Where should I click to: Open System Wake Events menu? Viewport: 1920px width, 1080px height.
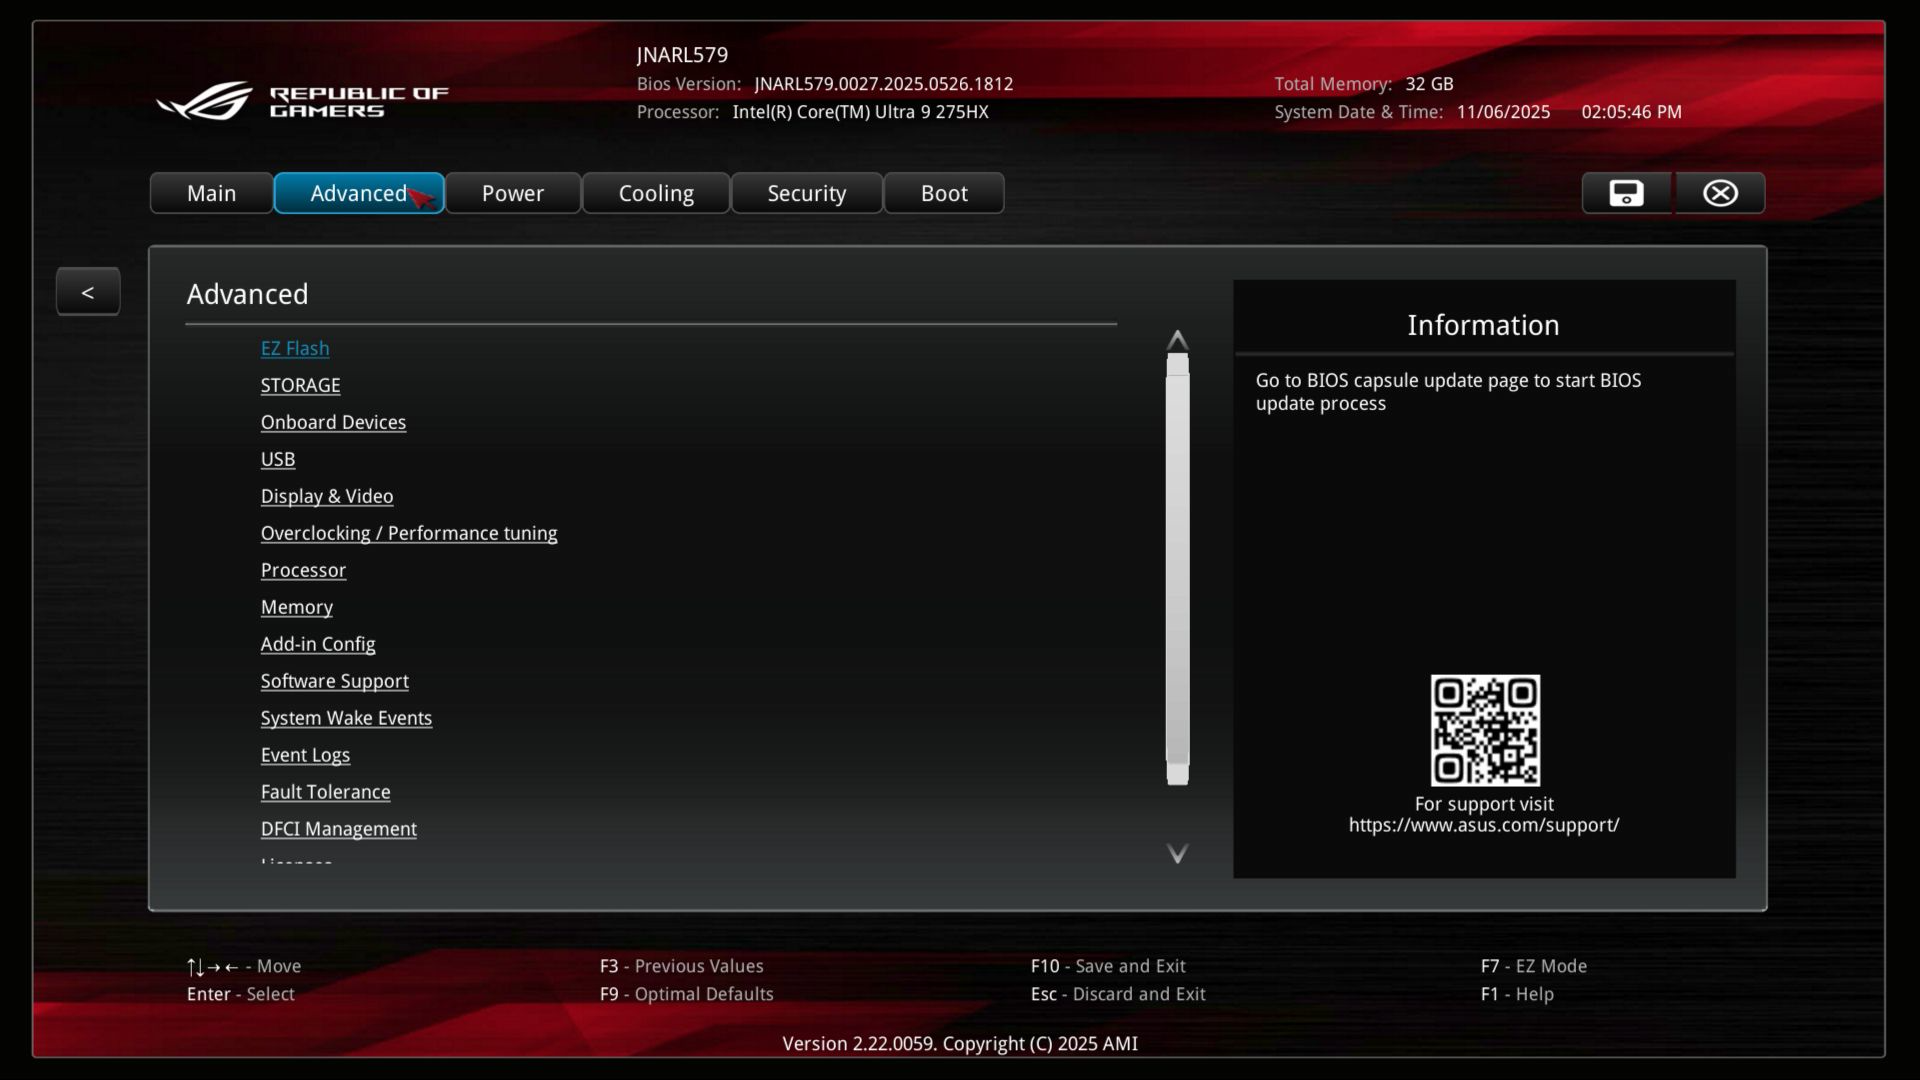coord(346,718)
